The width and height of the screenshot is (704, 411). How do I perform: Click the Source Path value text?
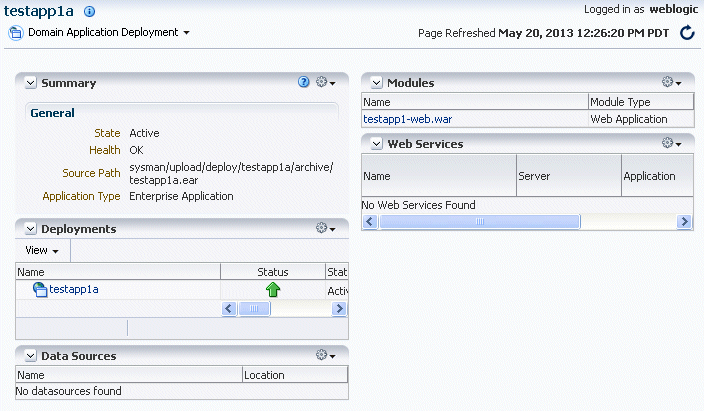pos(231,173)
